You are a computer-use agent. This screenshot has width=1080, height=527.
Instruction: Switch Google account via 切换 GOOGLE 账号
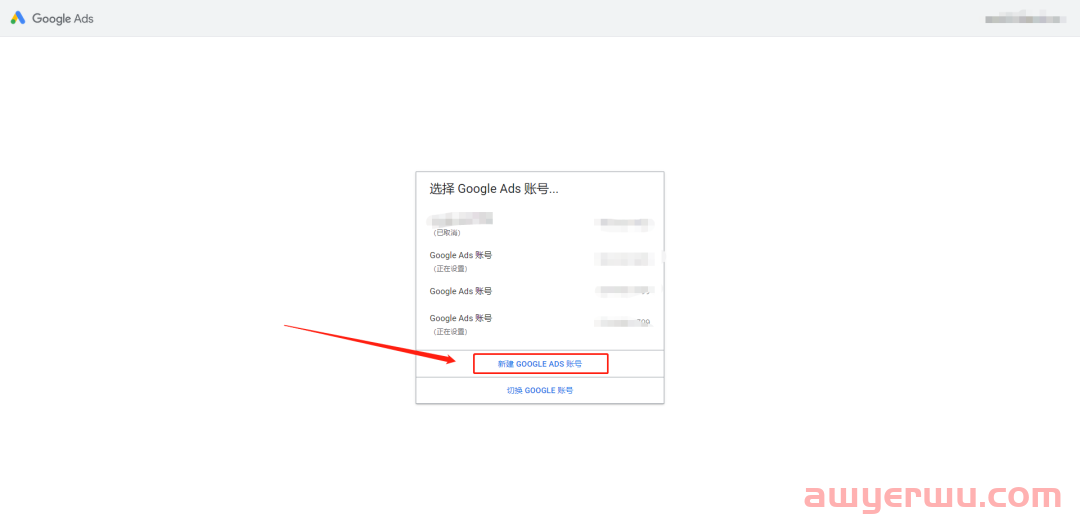click(x=540, y=391)
